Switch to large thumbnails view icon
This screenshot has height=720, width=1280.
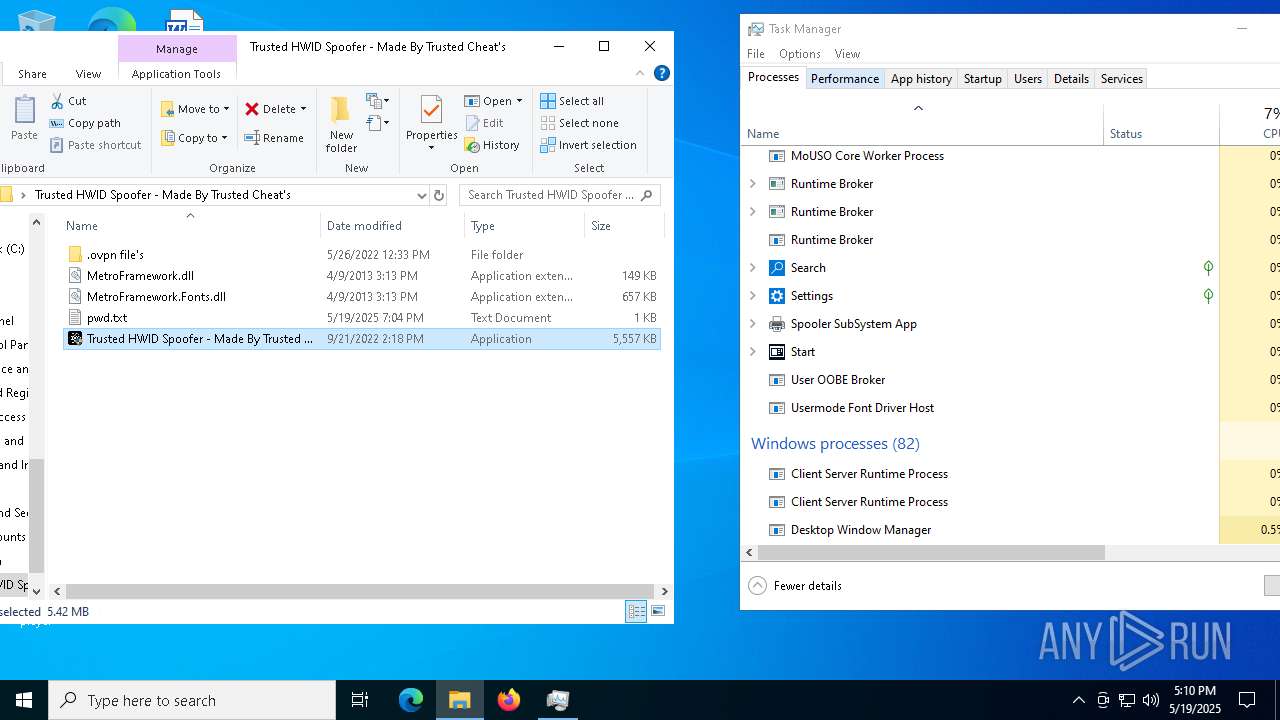pyautogui.click(x=658, y=611)
